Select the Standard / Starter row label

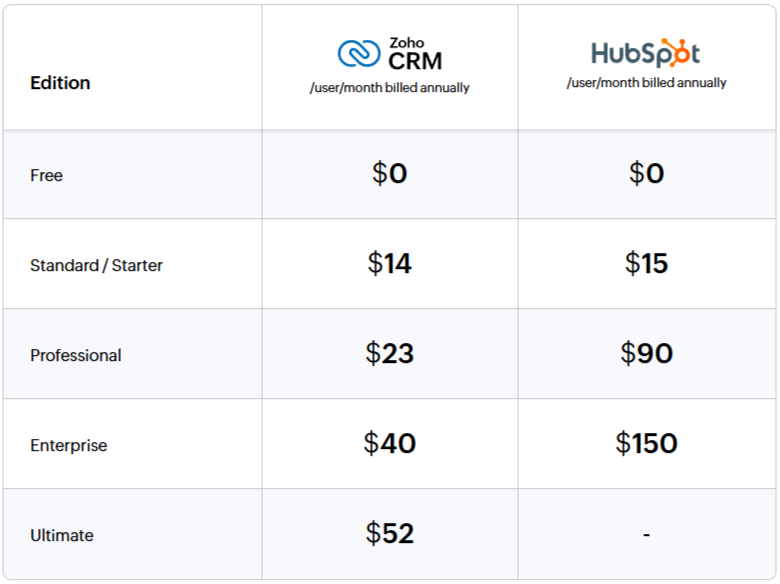[97, 265]
